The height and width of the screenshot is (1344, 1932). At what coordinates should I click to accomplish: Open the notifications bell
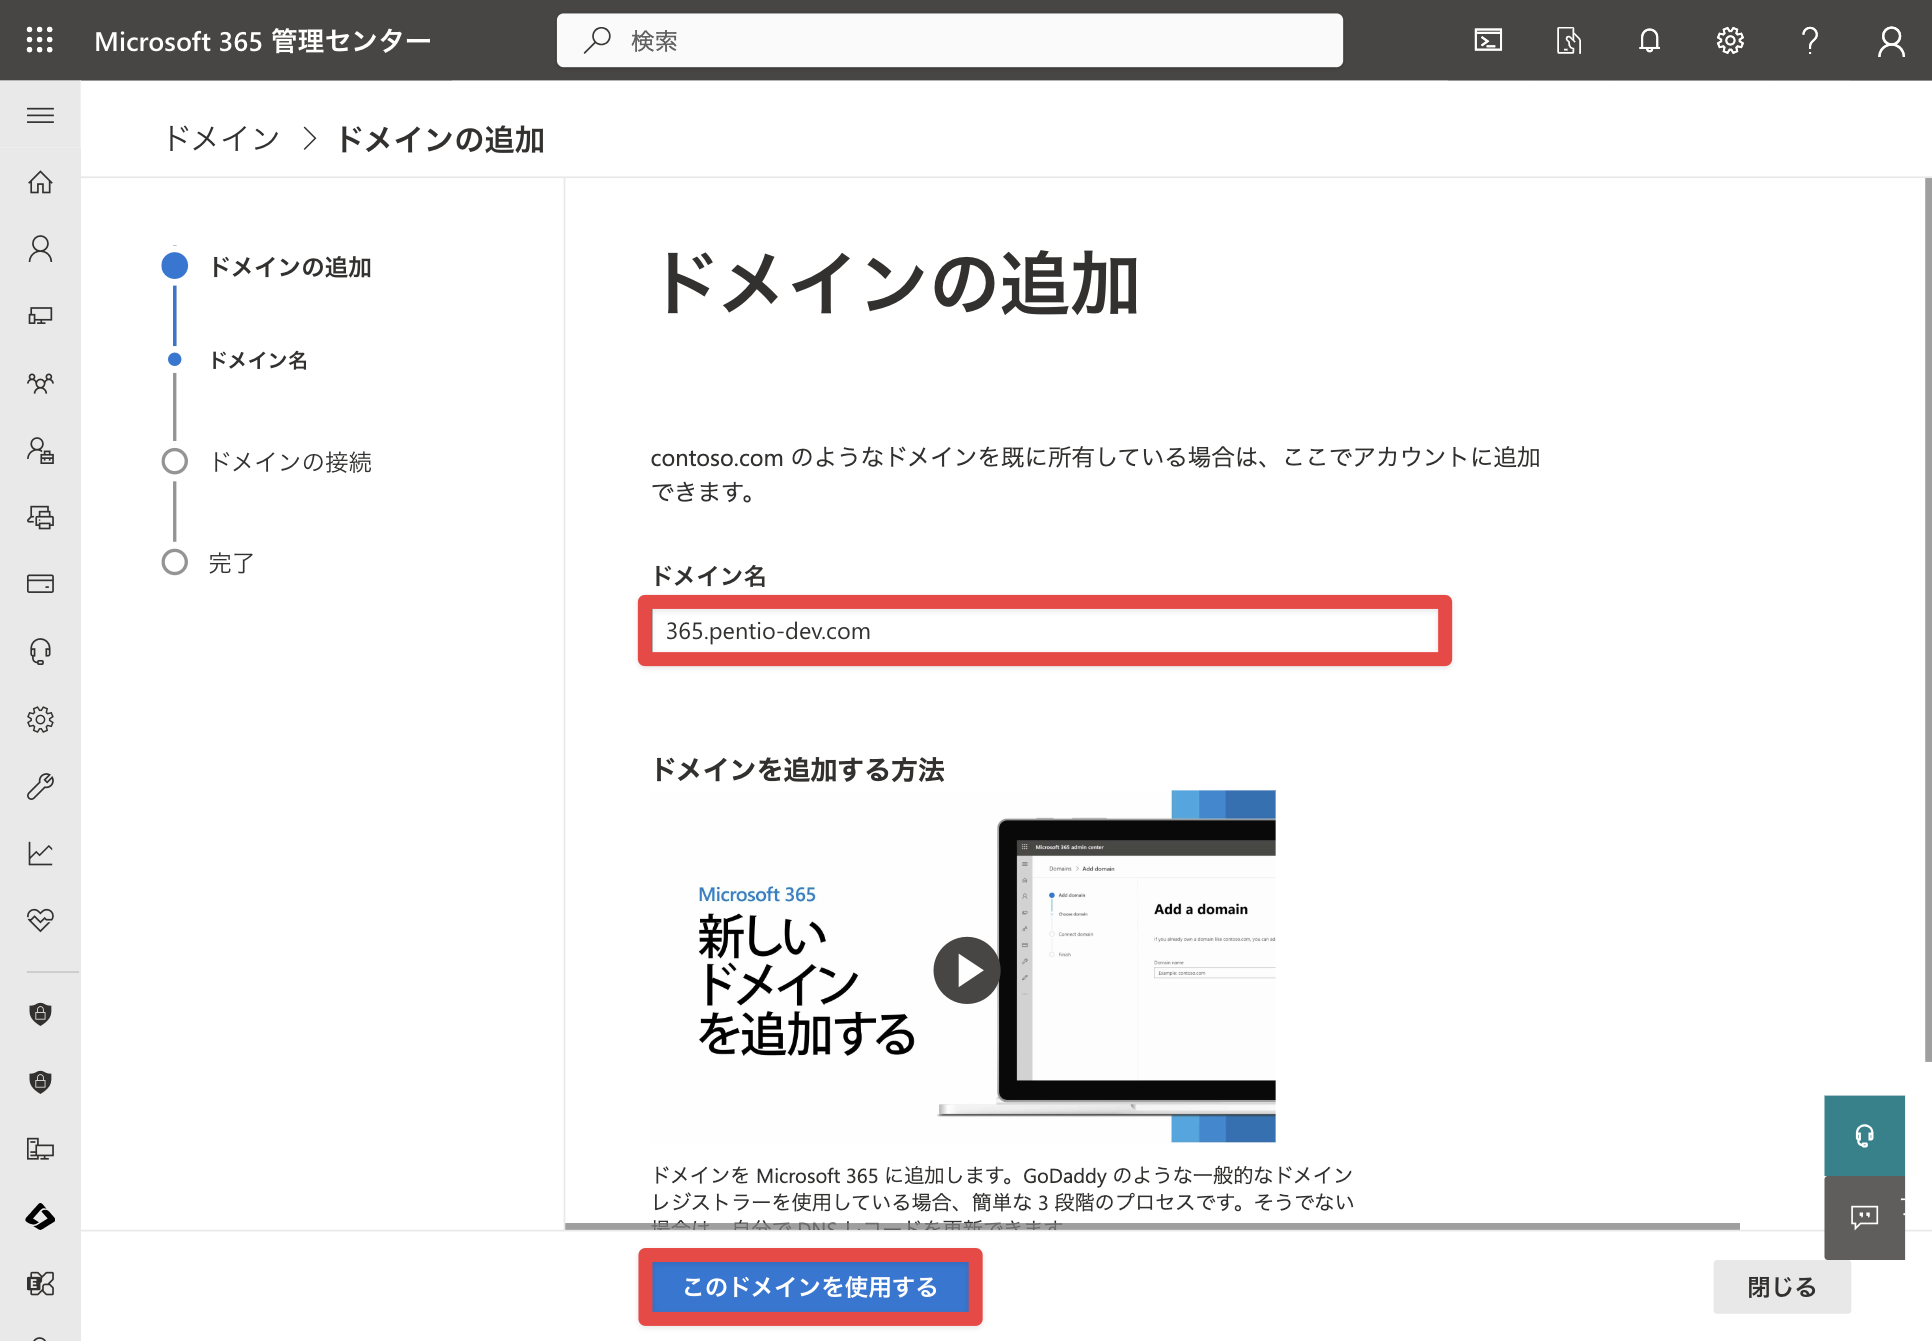pos(1649,40)
